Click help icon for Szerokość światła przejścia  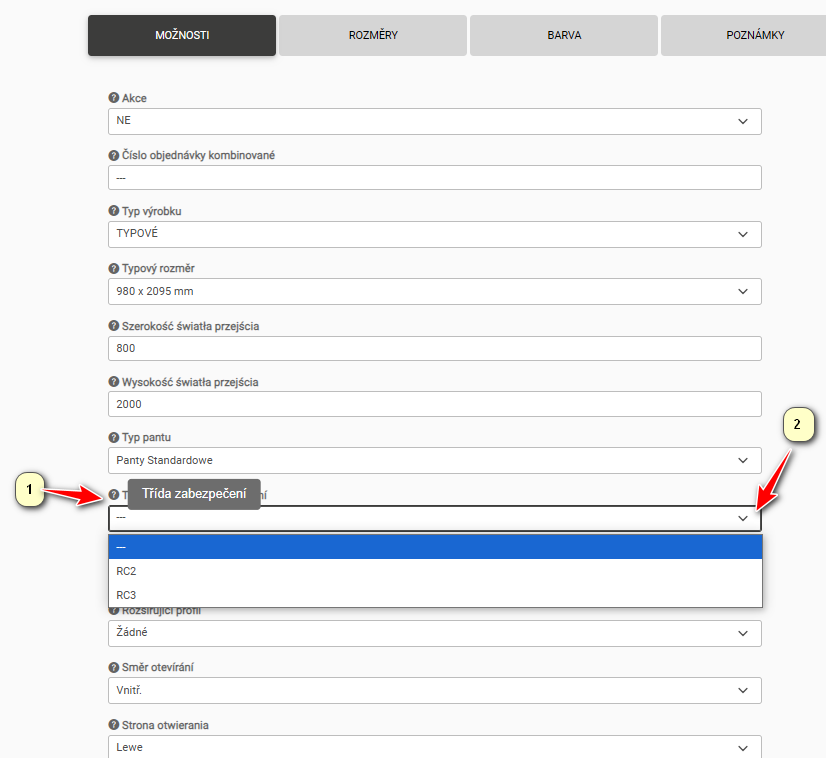pyautogui.click(x=113, y=326)
